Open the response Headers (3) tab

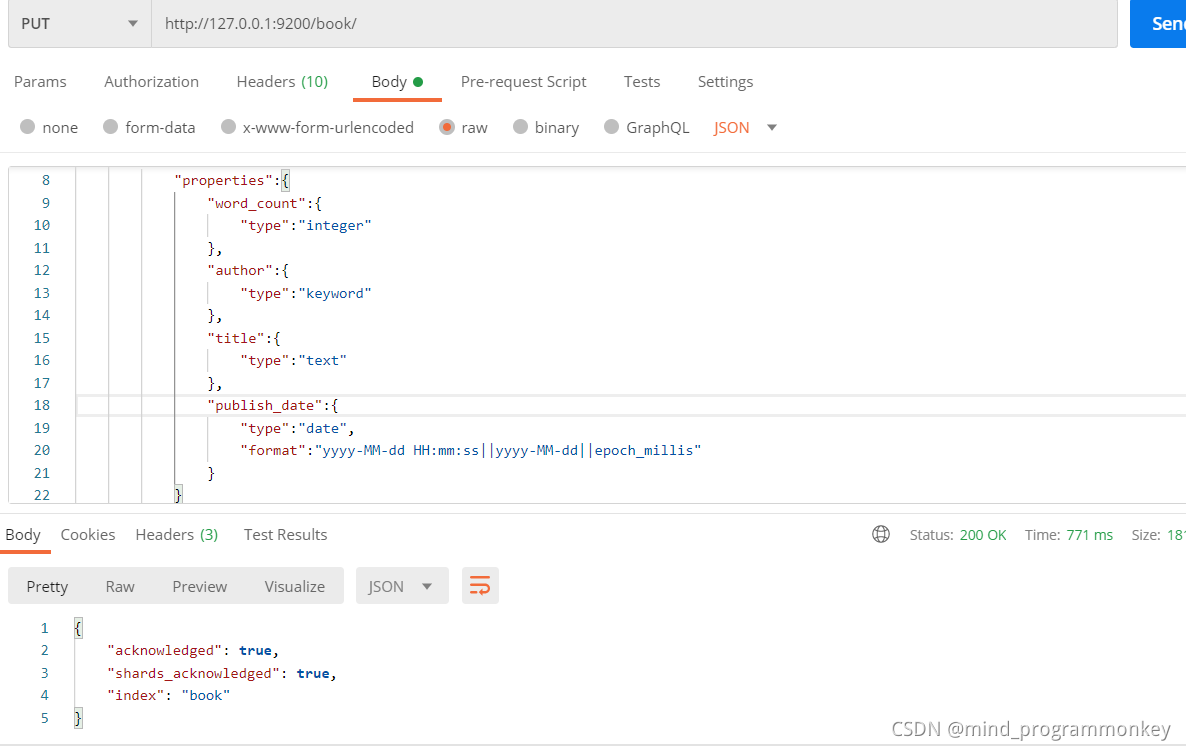177,535
